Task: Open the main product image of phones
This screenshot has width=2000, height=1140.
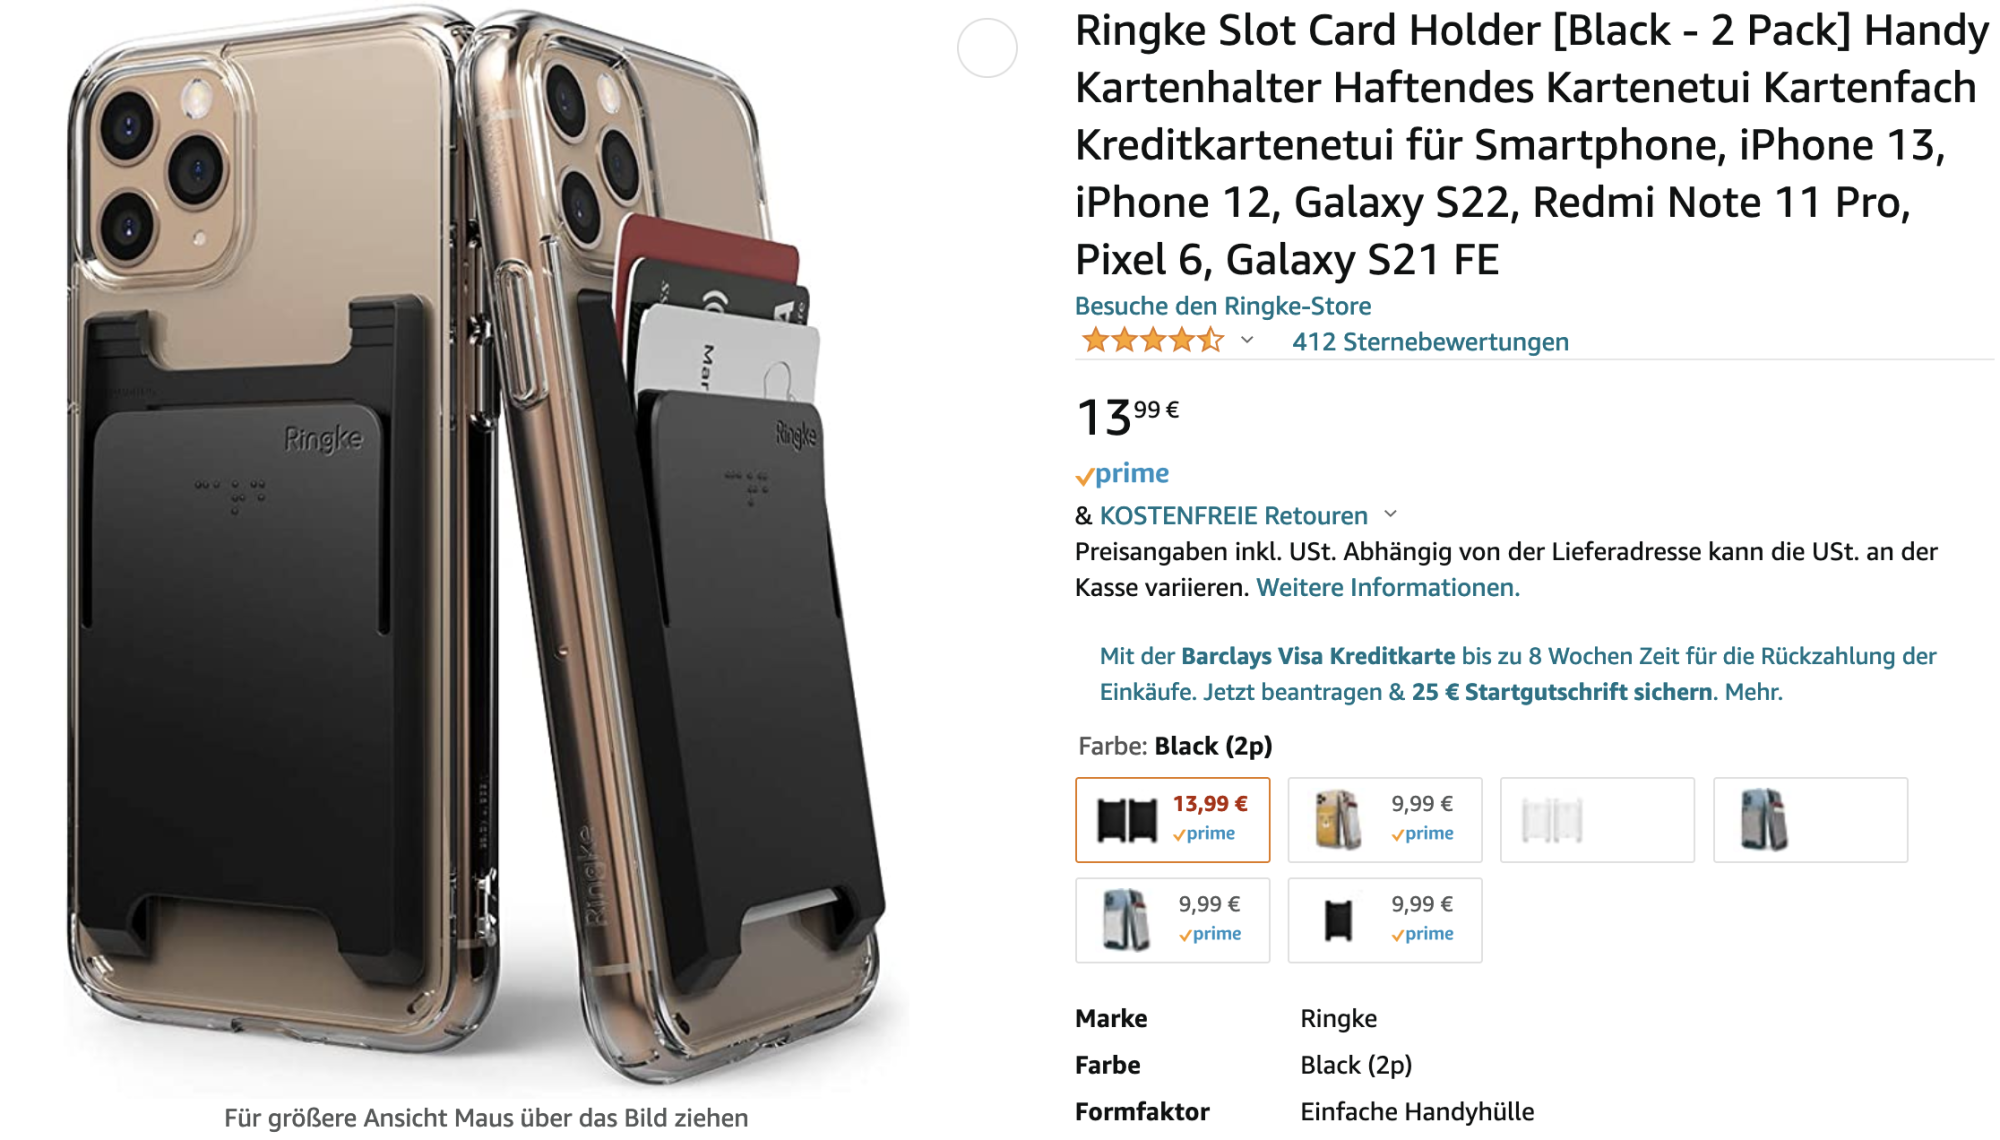Action: (x=479, y=545)
